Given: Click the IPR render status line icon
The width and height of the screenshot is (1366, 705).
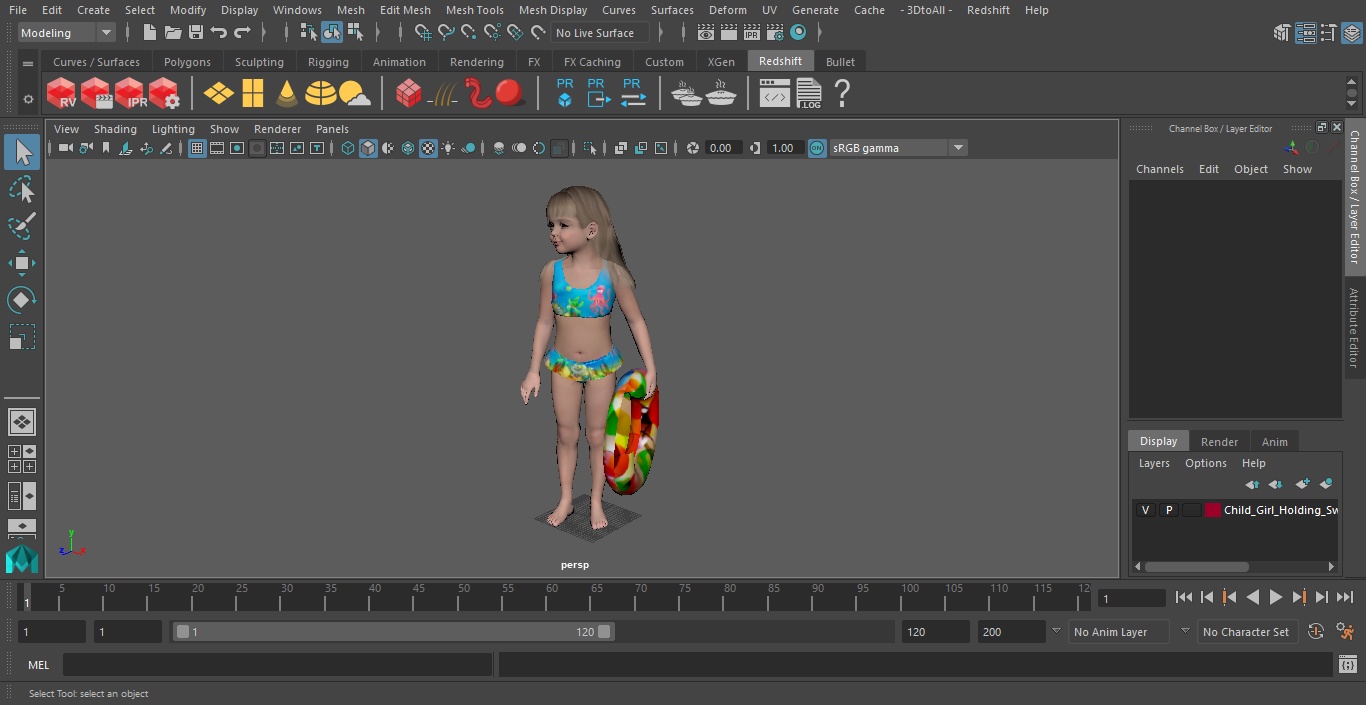Looking at the screenshot, I should tap(752, 33).
